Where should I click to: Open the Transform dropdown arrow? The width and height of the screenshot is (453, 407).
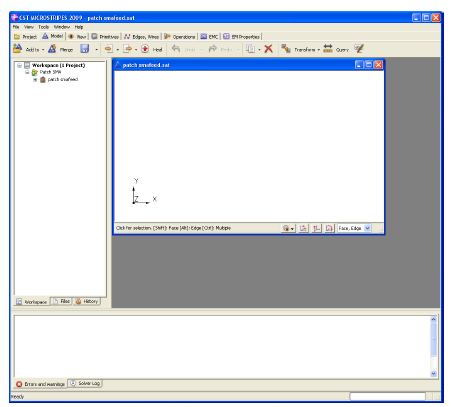[319, 50]
